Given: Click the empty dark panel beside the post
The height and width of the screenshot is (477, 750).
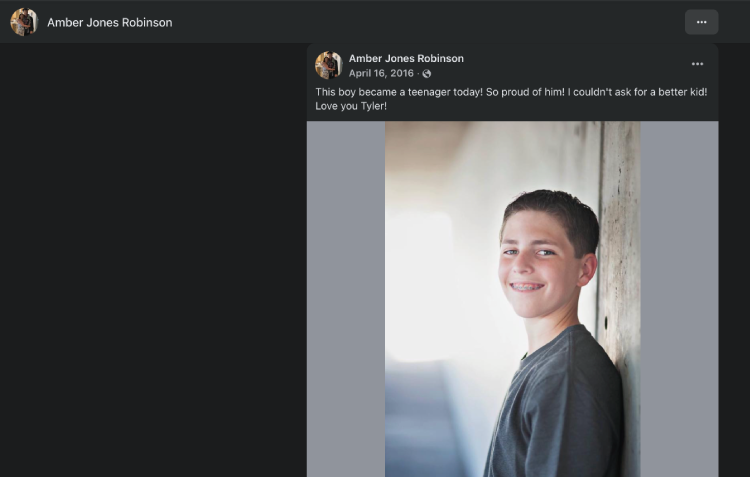Looking at the screenshot, I should coord(153,260).
